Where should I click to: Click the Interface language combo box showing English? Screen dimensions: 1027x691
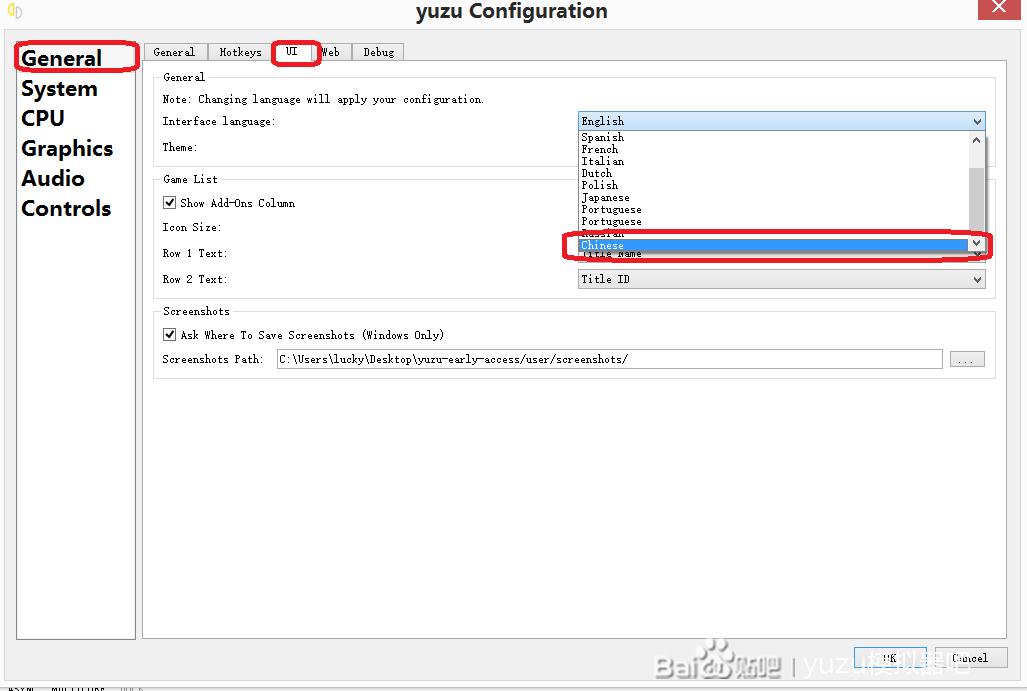coord(781,121)
